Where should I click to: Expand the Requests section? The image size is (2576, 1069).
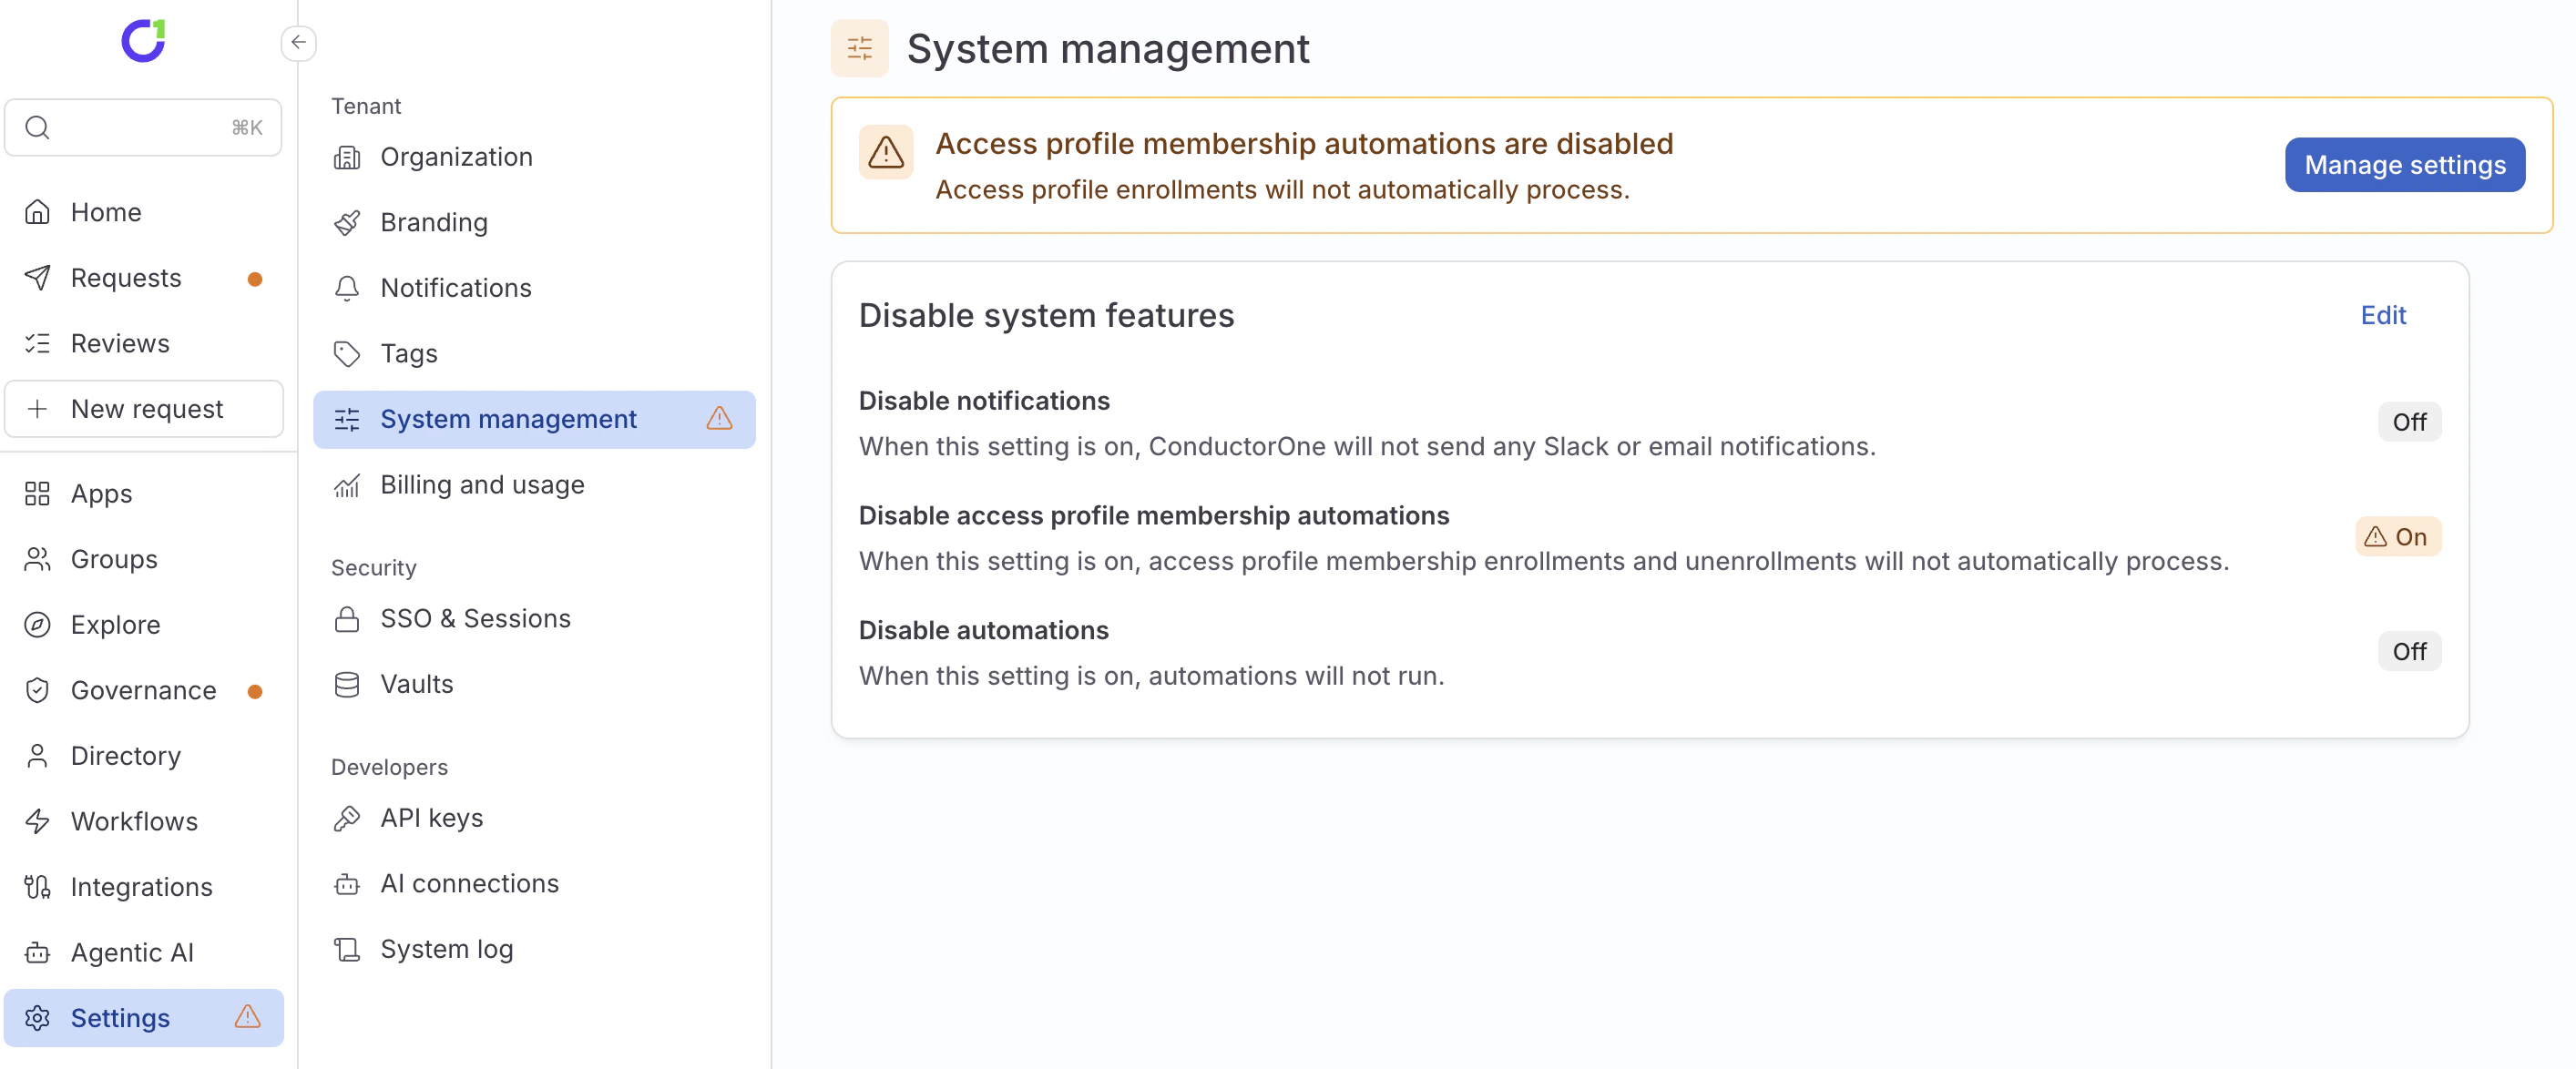coord(126,277)
